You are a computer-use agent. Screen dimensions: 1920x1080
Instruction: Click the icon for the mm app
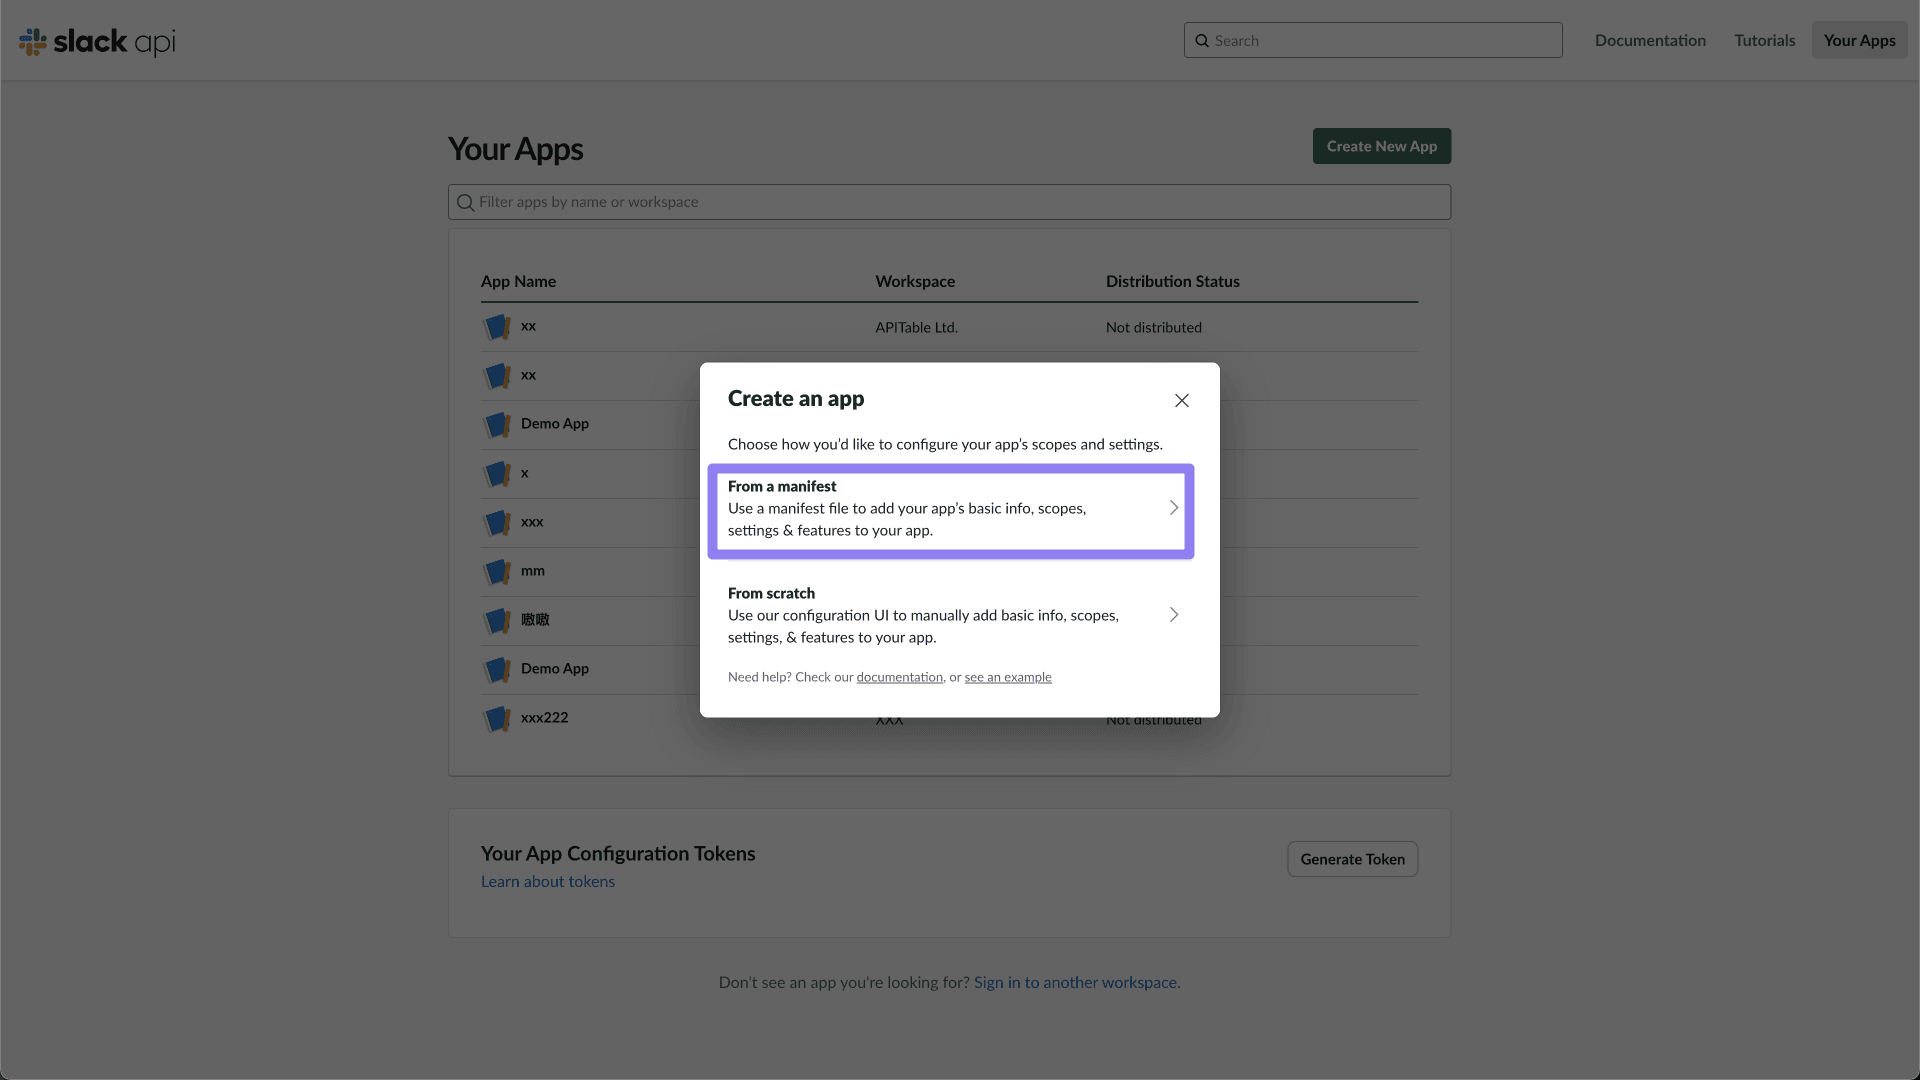[x=497, y=572]
